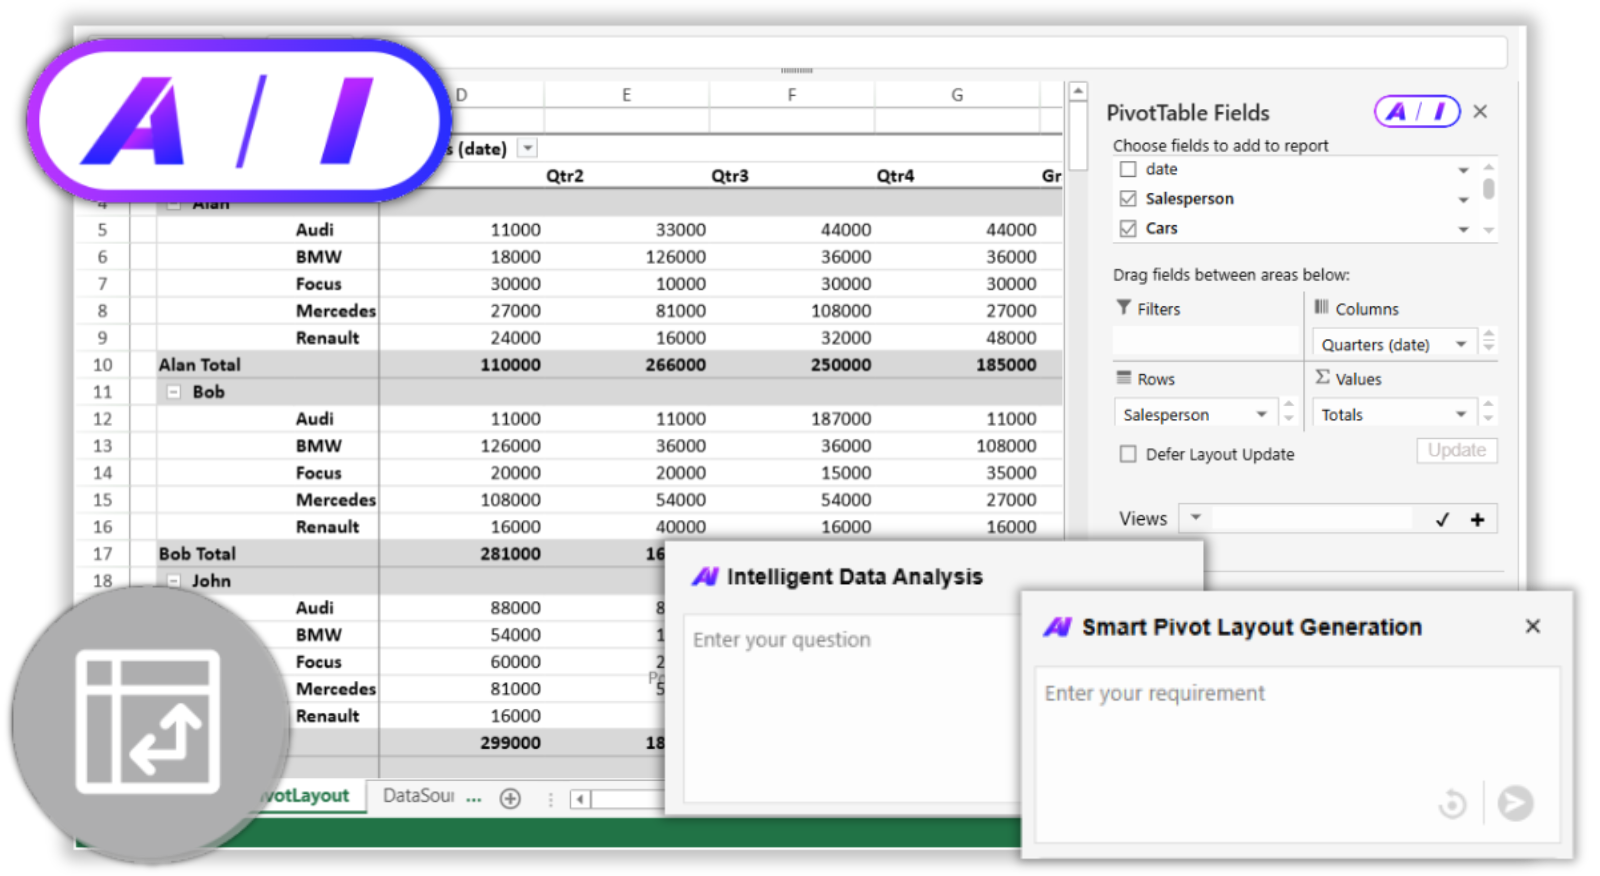
Task: Add a new view with the plus icon
Action: click(x=1477, y=519)
